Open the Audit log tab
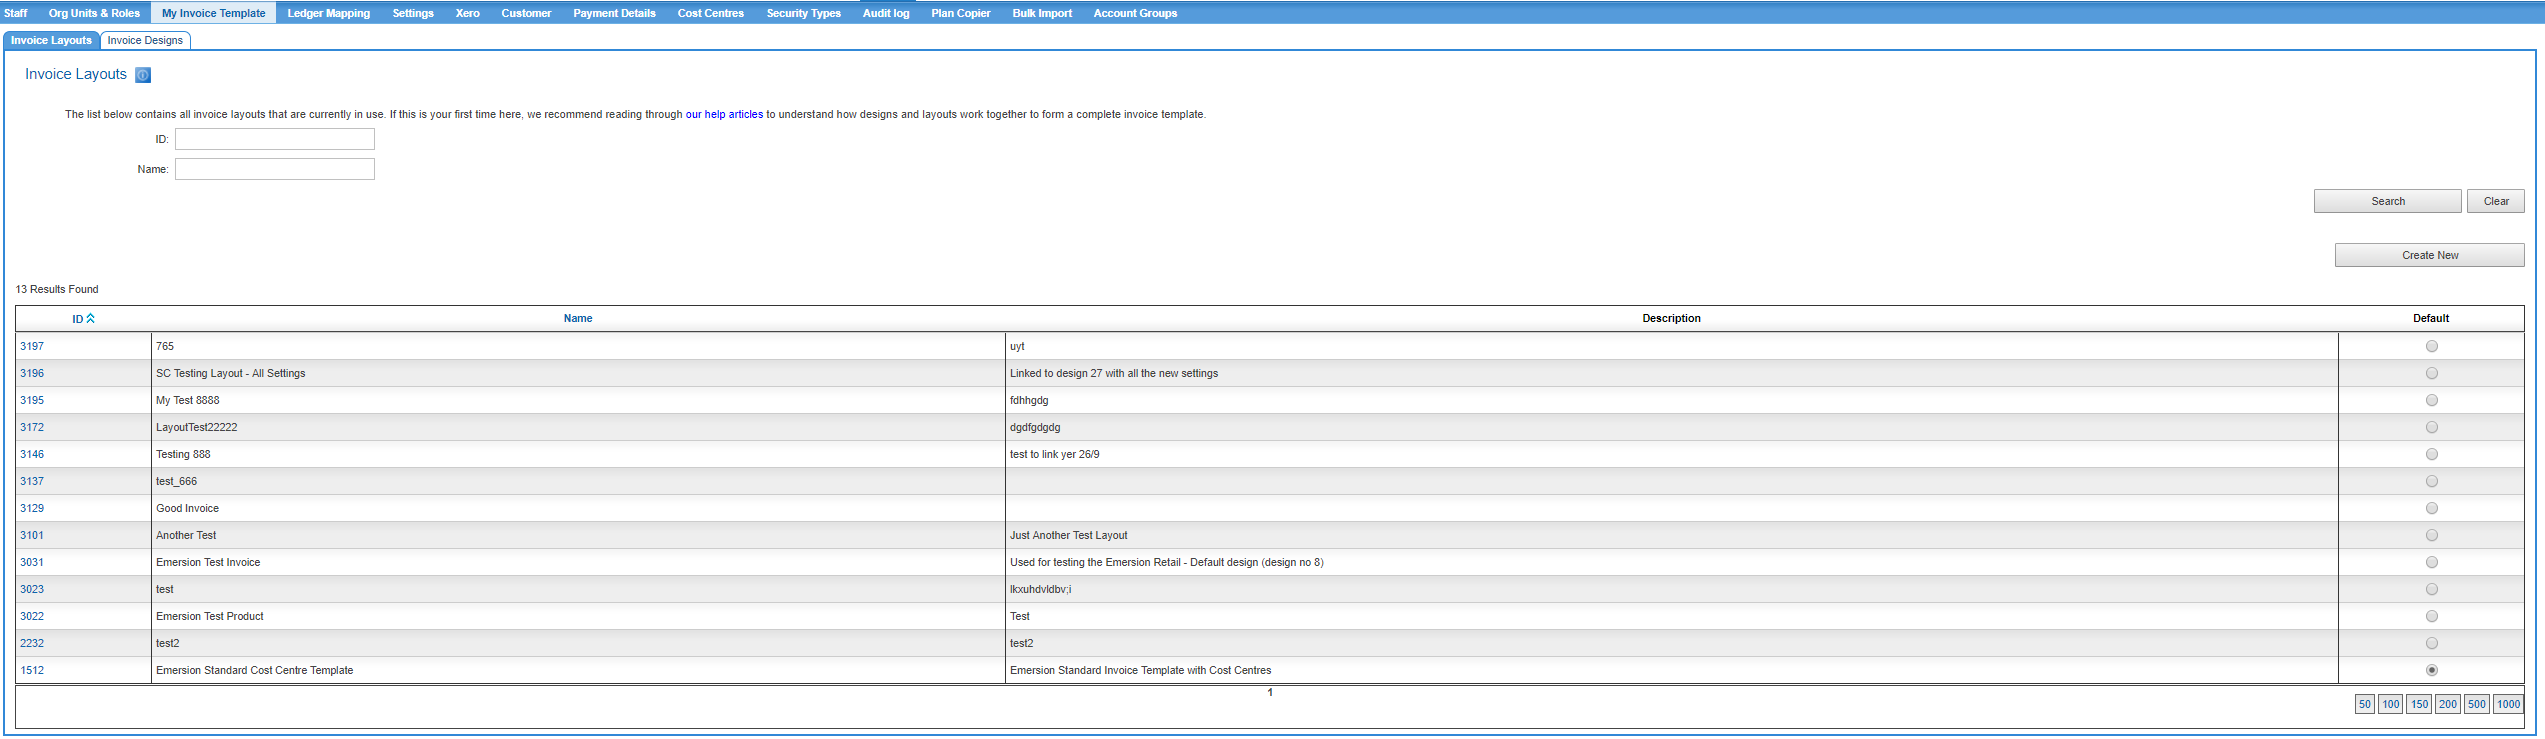This screenshot has height=739, width=2545. pos(885,13)
